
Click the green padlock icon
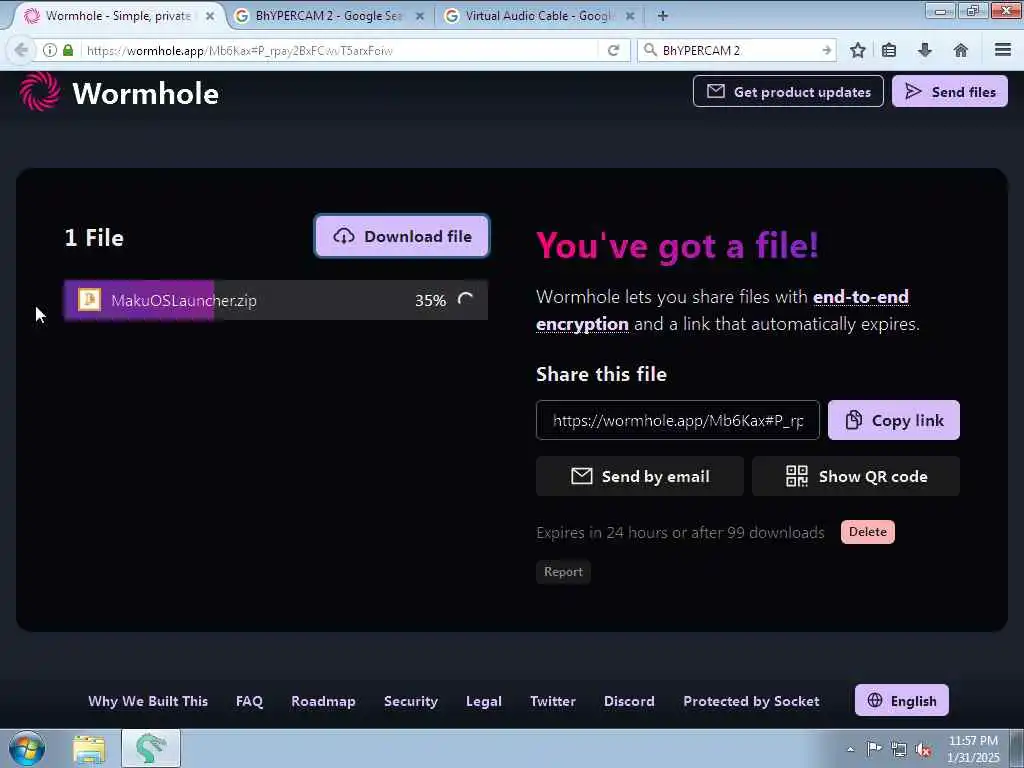[68, 50]
